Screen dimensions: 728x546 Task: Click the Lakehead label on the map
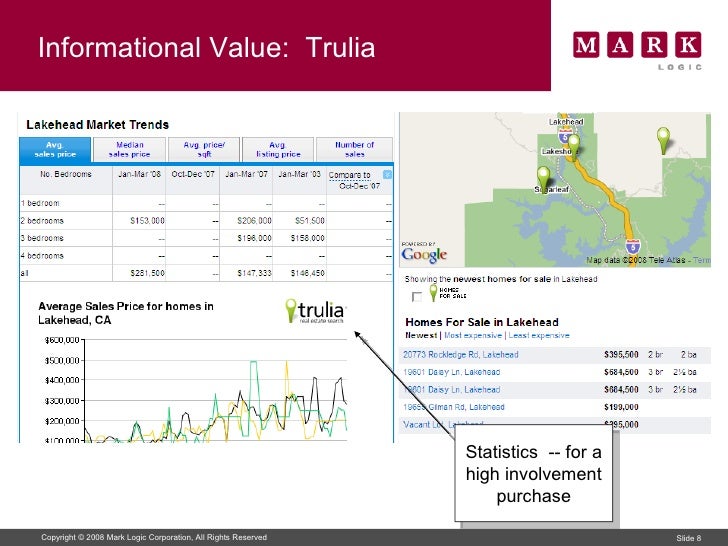pos(566,122)
